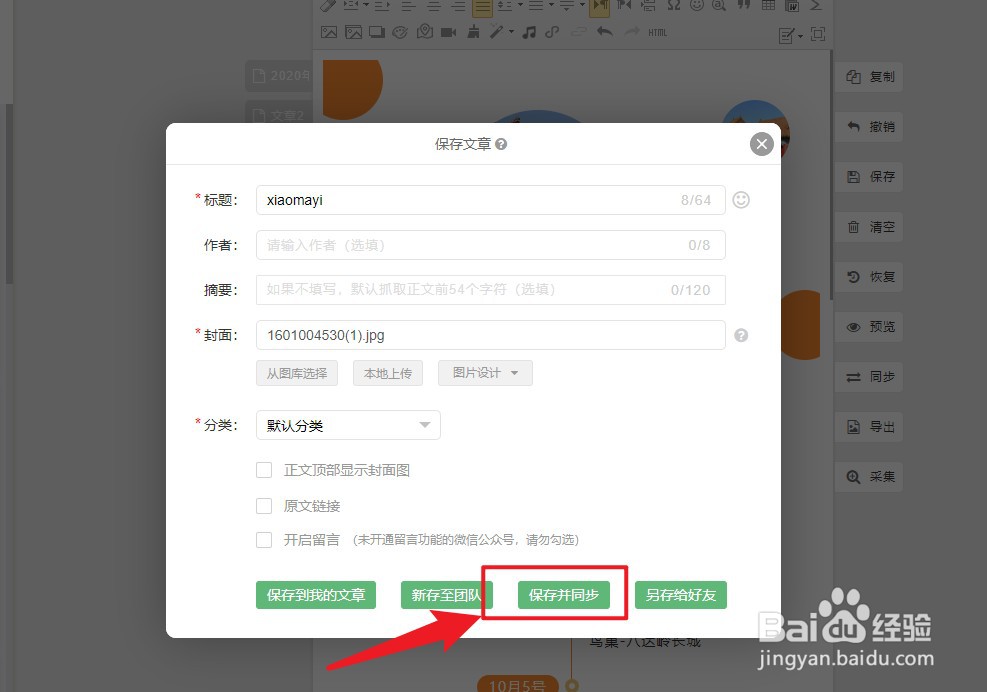Click the music note insert icon

pyautogui.click(x=529, y=32)
